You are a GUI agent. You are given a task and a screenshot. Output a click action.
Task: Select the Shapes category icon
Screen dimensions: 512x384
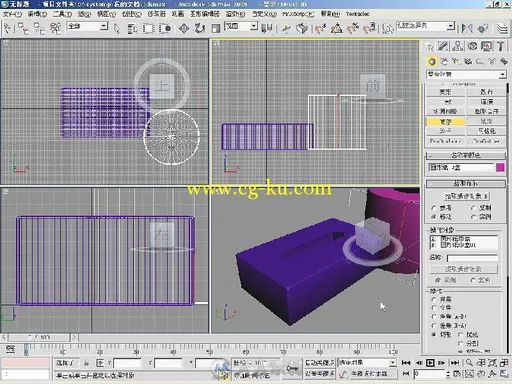click(x=444, y=62)
